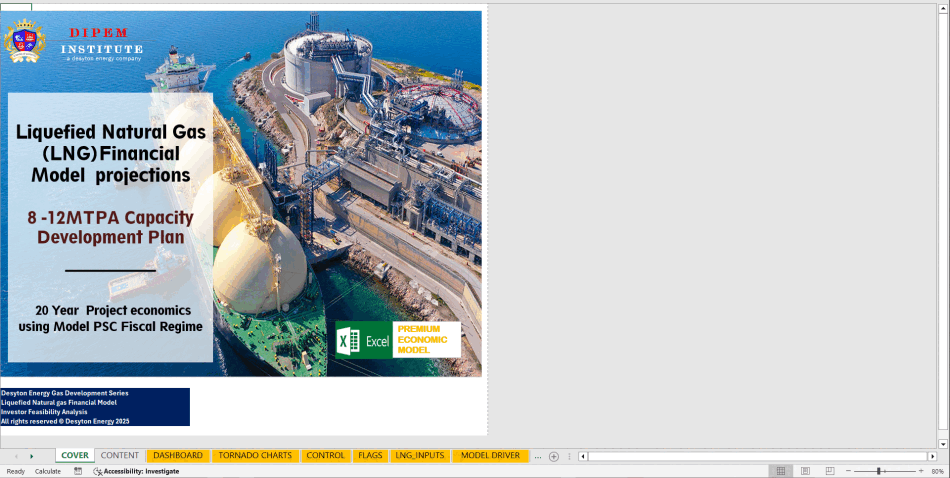Click the 80% zoom level button

coord(937,471)
